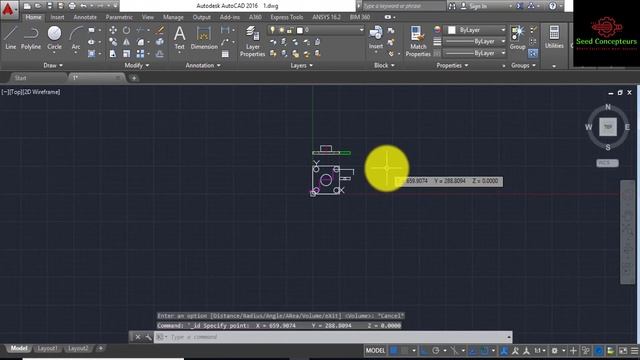
Task: Open the Express Tools ribbon tab
Action: point(287,17)
